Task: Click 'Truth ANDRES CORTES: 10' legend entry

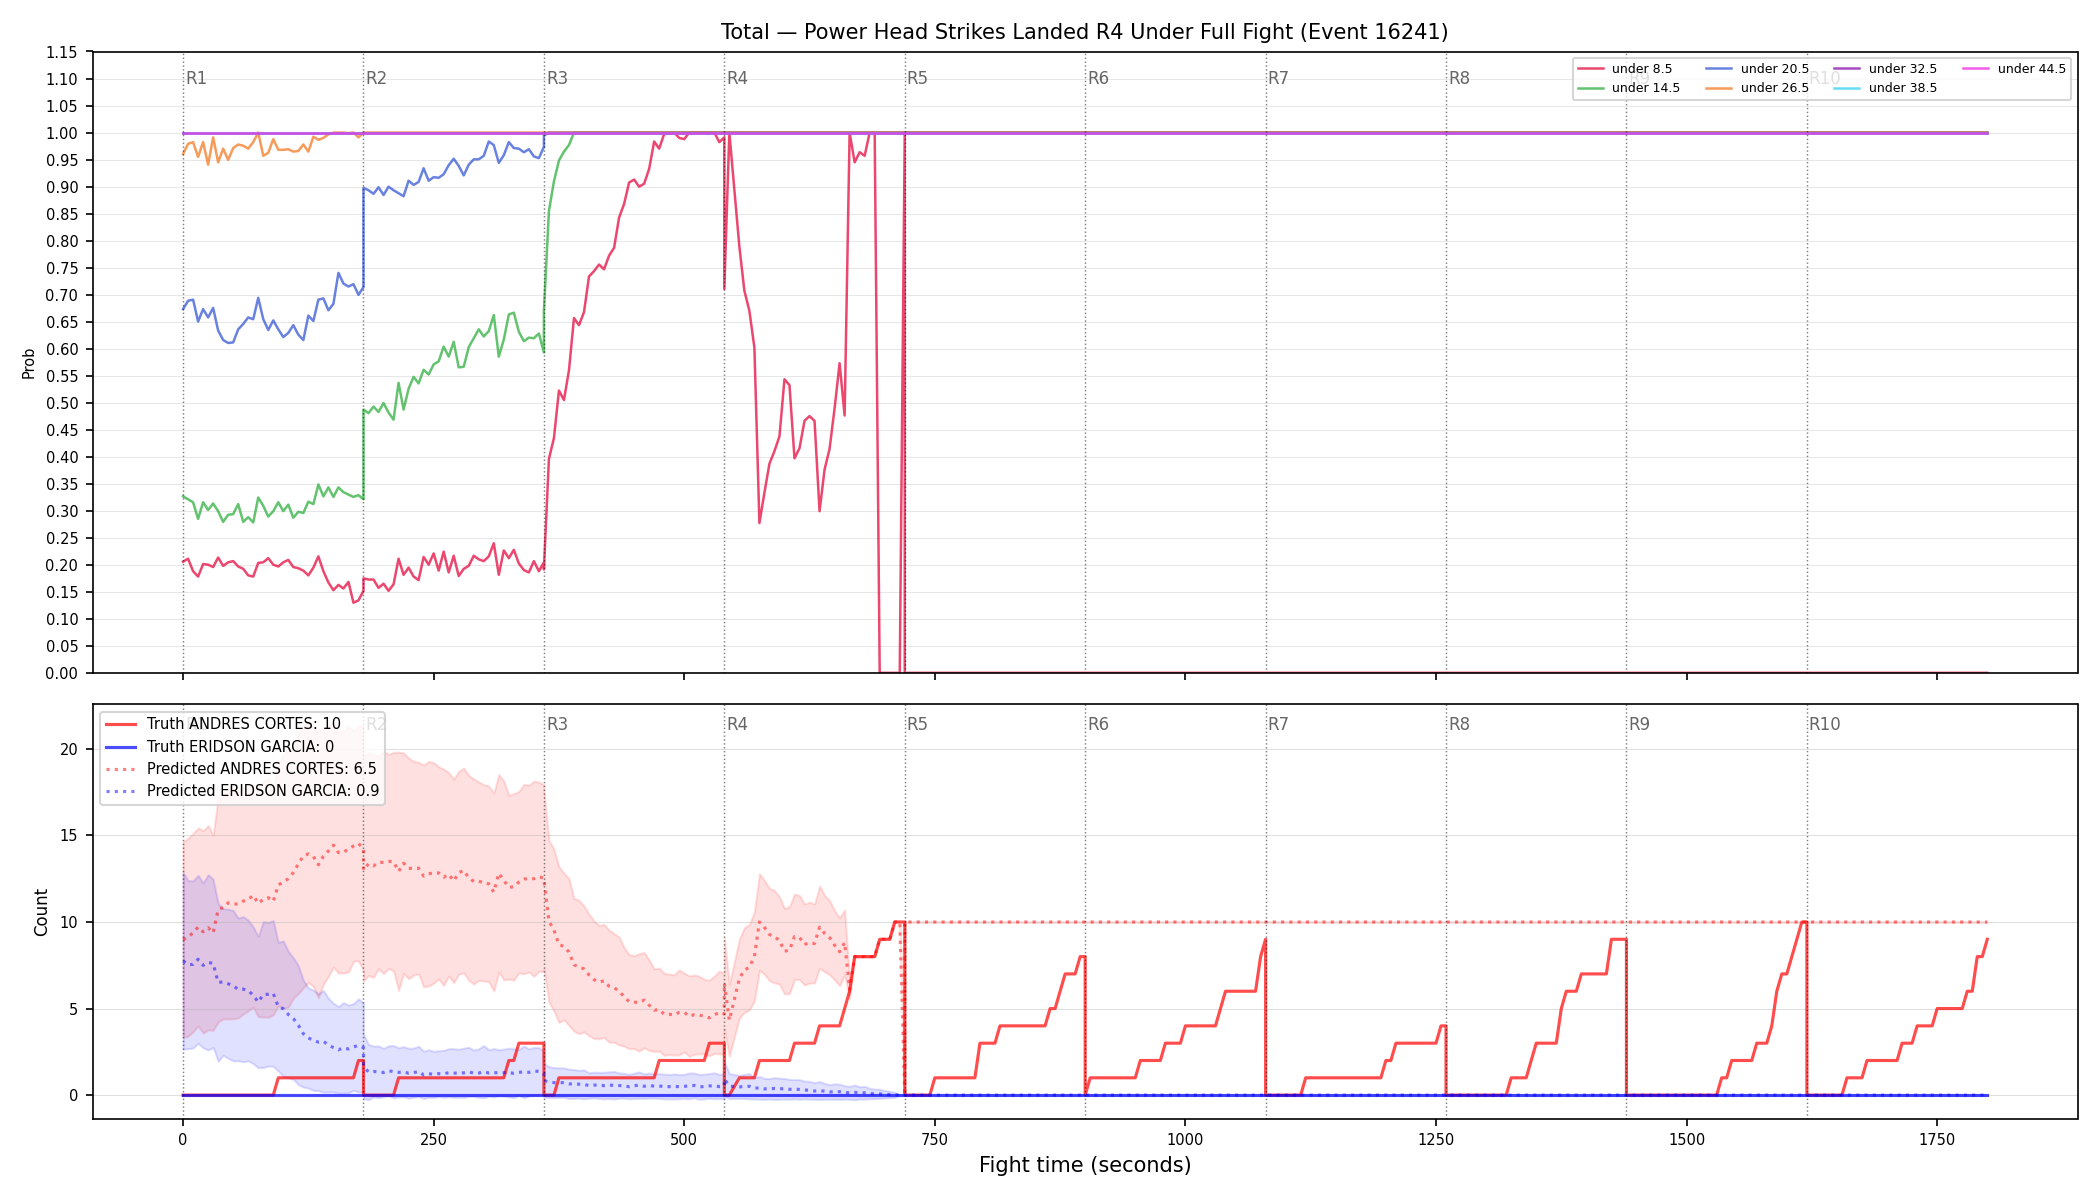Action: [223, 724]
